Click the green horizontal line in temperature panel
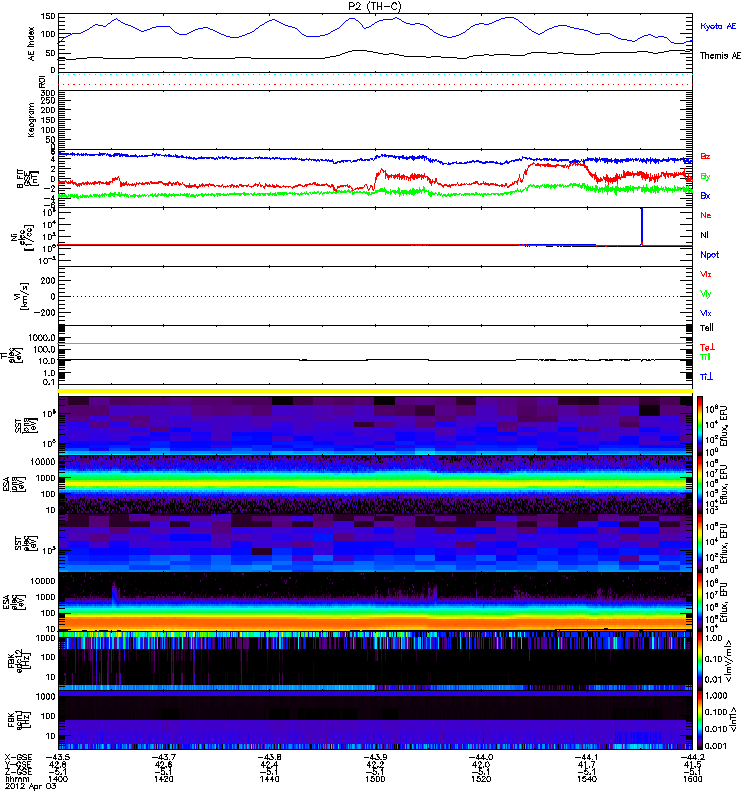750x800 pixels. 375,343
